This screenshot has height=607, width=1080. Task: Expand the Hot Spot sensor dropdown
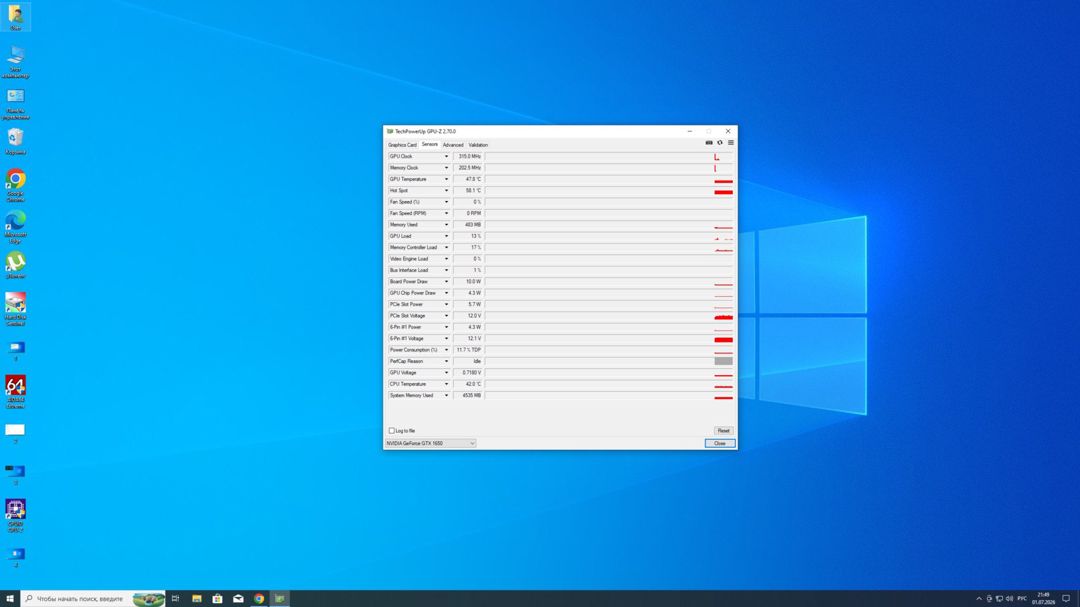446,191
